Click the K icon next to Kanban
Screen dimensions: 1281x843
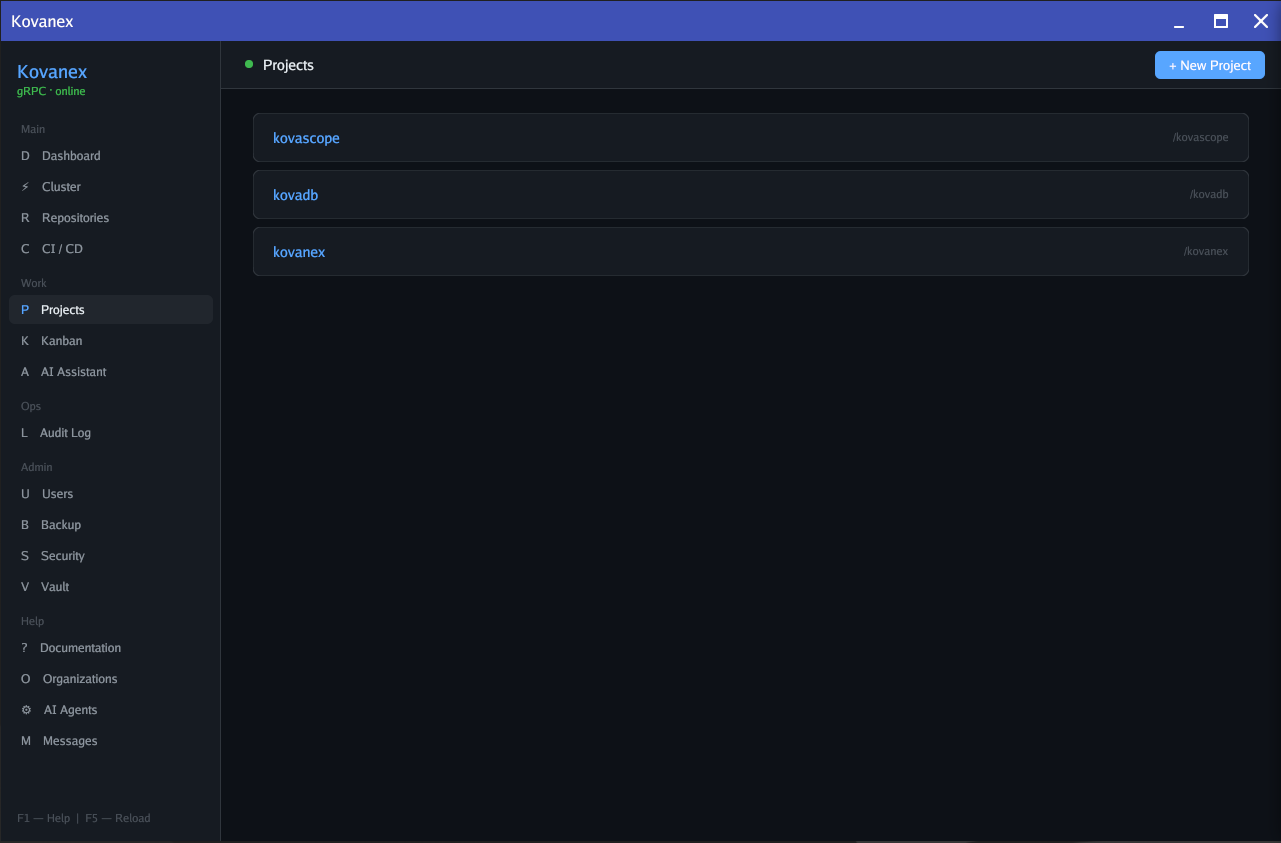[x=24, y=340]
